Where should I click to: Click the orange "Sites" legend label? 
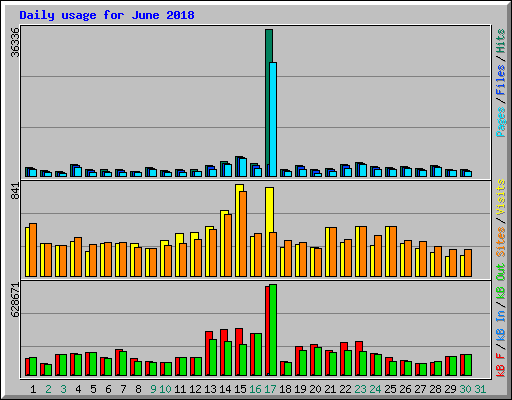click(x=501, y=242)
